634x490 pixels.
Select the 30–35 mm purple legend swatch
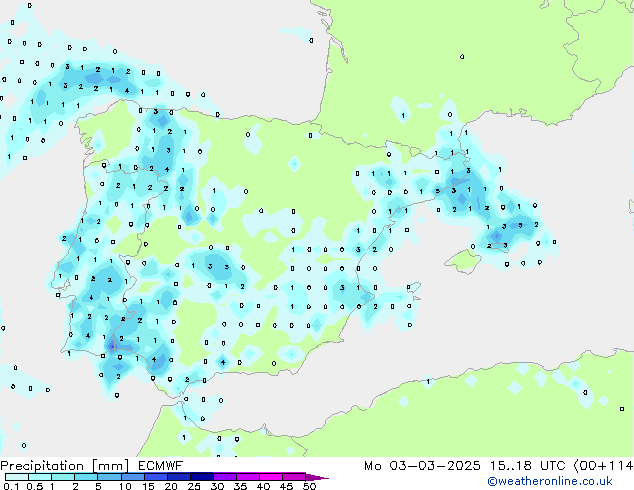coord(225,477)
